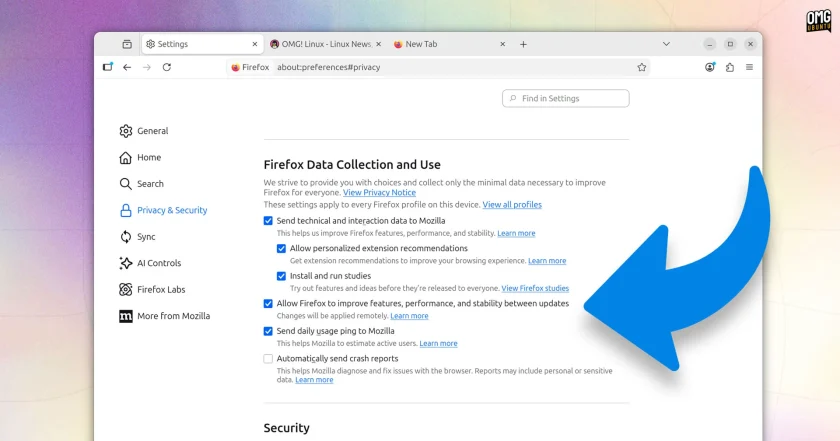The width and height of the screenshot is (840, 441).
Task: Close the Settings tab
Action: coord(255,44)
